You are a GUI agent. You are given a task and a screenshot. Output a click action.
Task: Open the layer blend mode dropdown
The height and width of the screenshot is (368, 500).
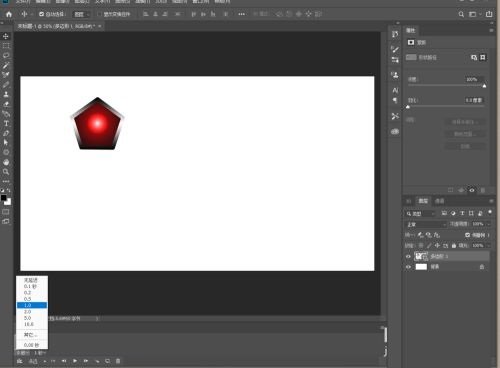tap(426, 224)
